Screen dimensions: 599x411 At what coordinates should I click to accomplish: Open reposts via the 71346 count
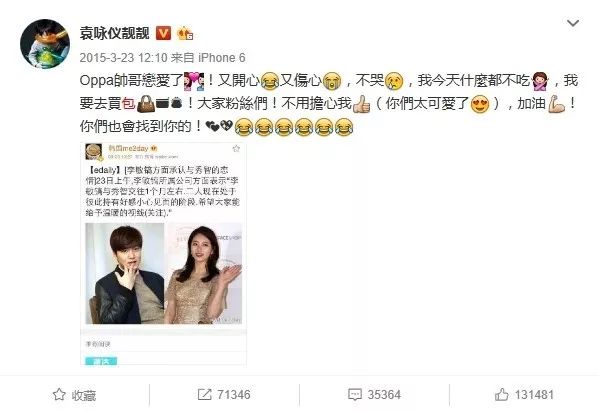(x=234, y=395)
